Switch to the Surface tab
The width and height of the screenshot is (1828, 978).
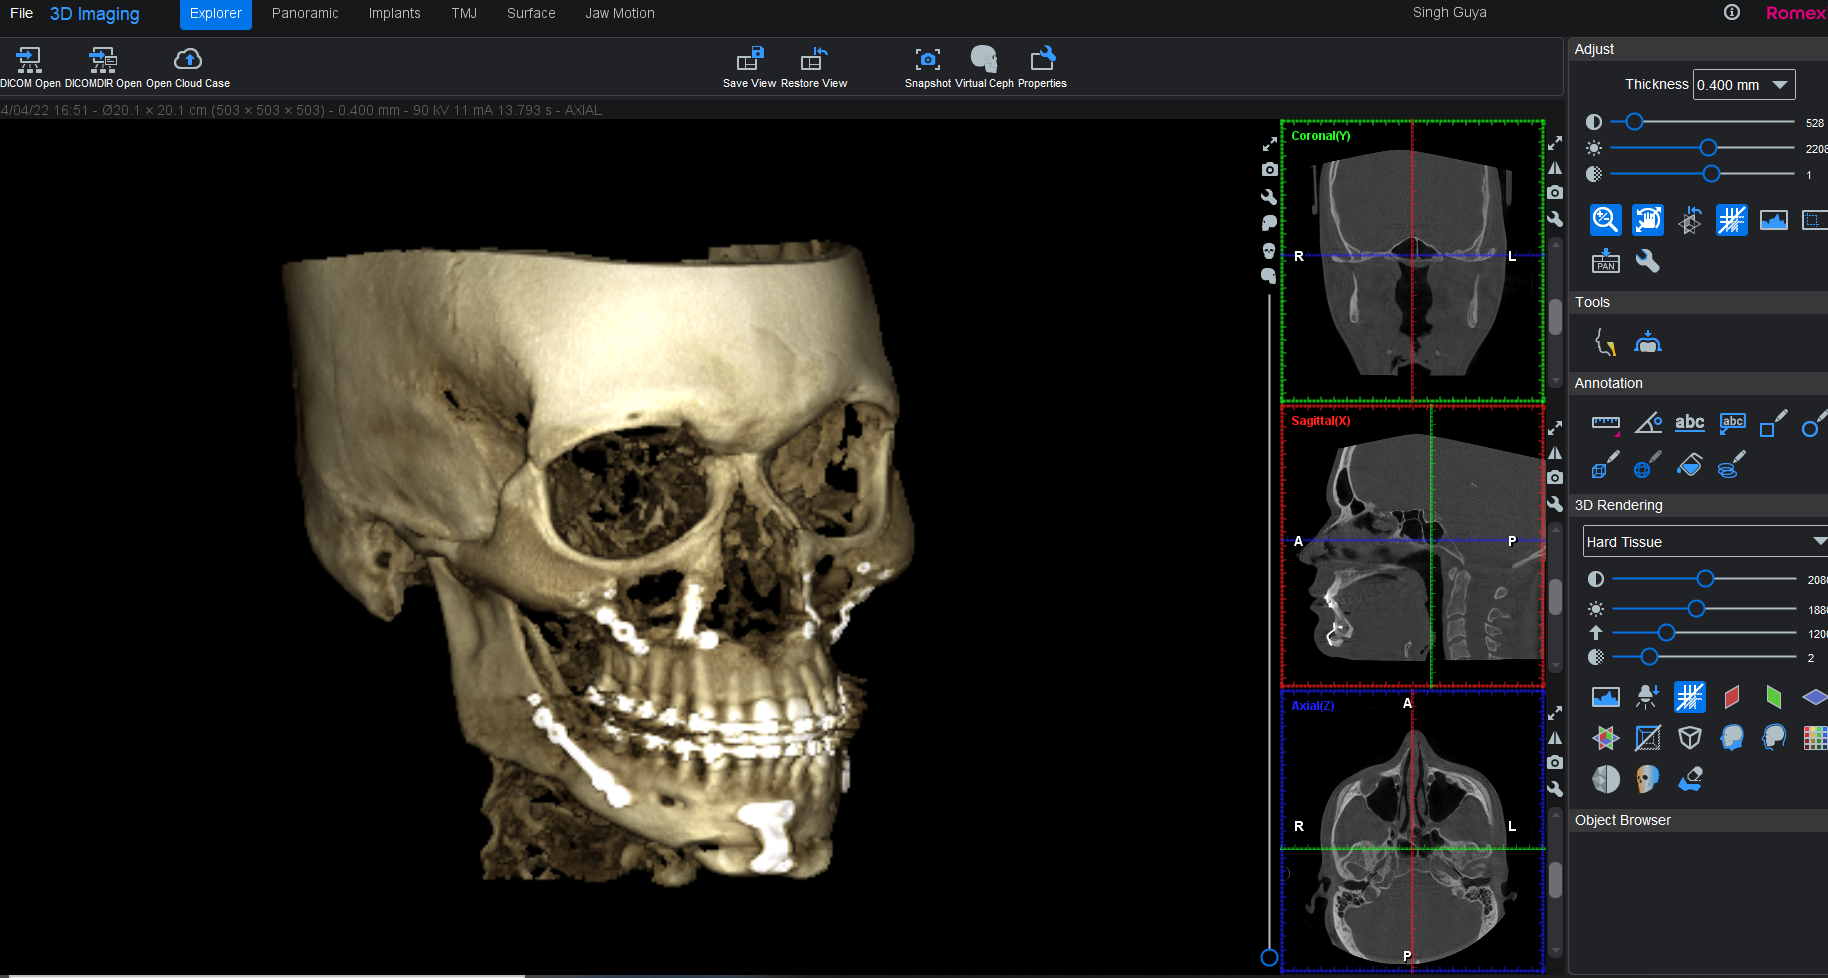[x=531, y=13]
